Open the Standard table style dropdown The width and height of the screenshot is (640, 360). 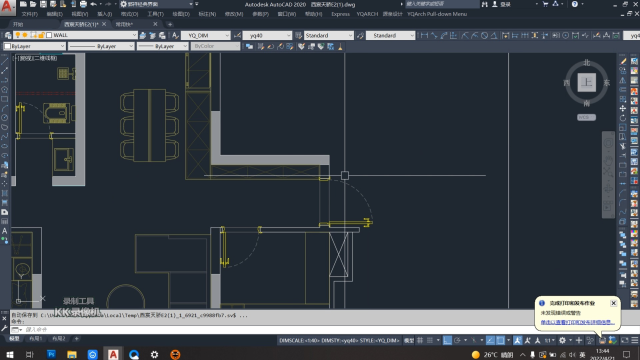point(329,36)
